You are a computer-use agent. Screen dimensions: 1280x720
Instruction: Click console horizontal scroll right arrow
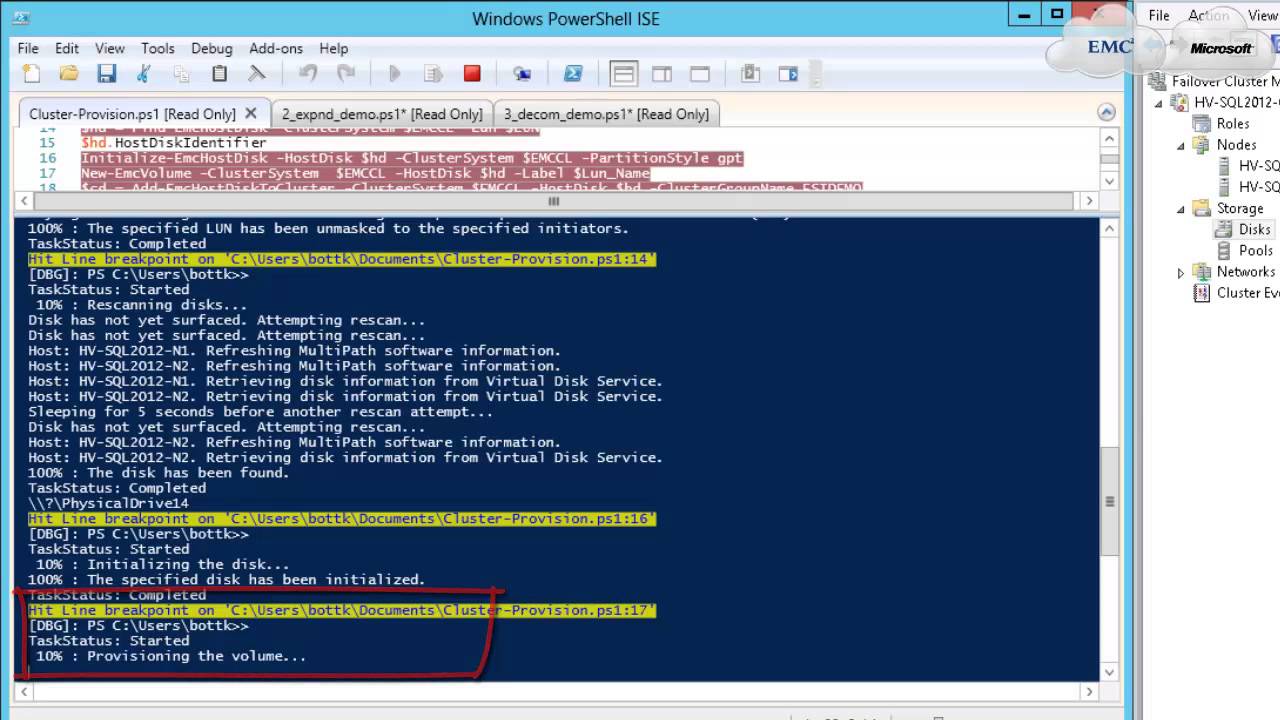point(1091,691)
